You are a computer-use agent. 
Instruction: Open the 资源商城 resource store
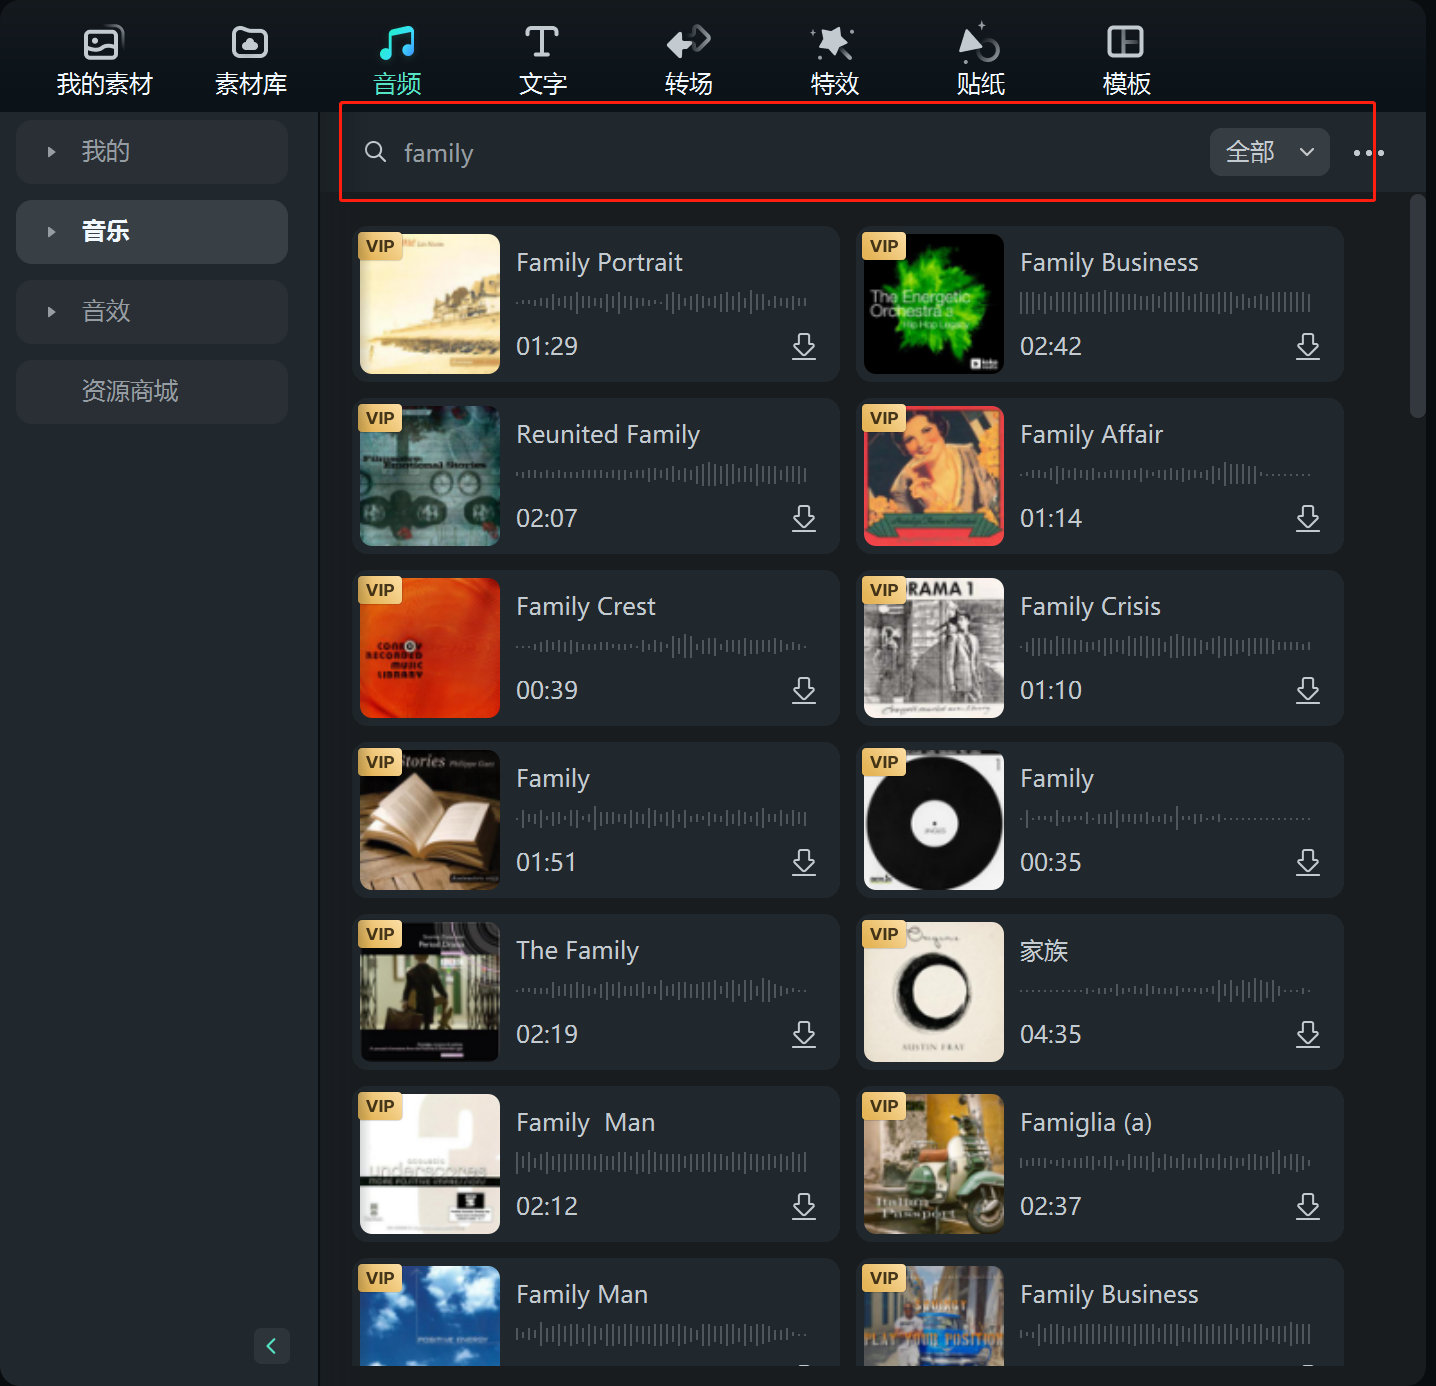152,392
